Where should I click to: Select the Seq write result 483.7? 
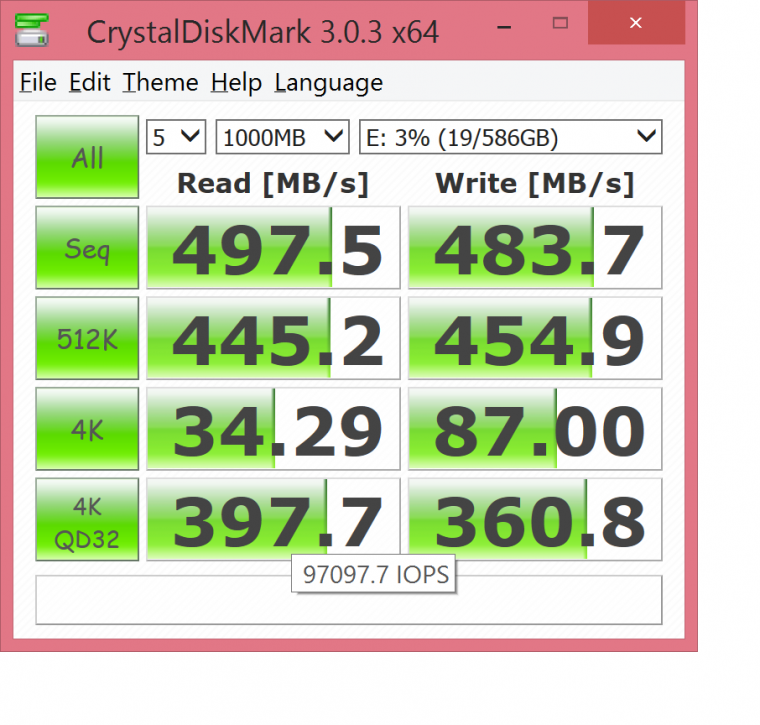tap(535, 248)
